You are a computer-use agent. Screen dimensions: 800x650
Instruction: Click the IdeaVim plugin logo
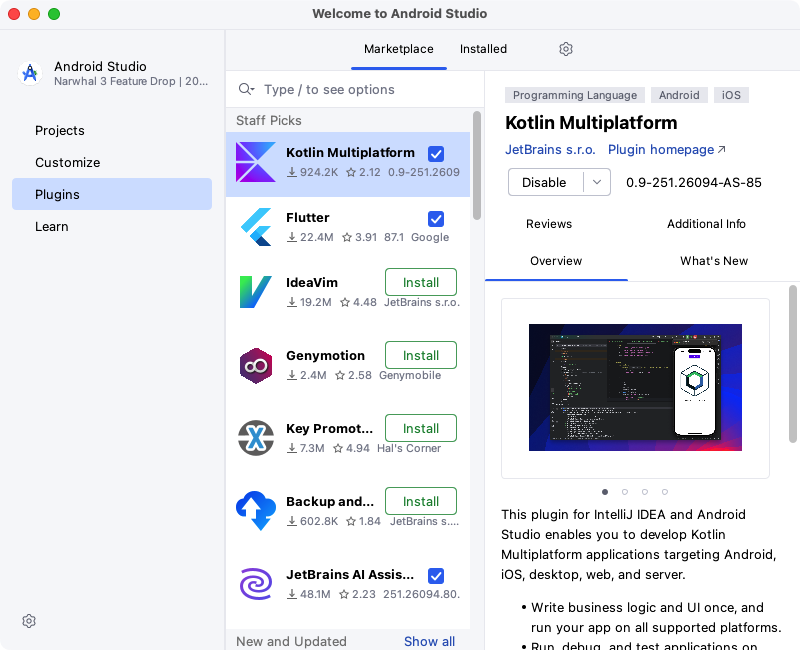coord(255,292)
